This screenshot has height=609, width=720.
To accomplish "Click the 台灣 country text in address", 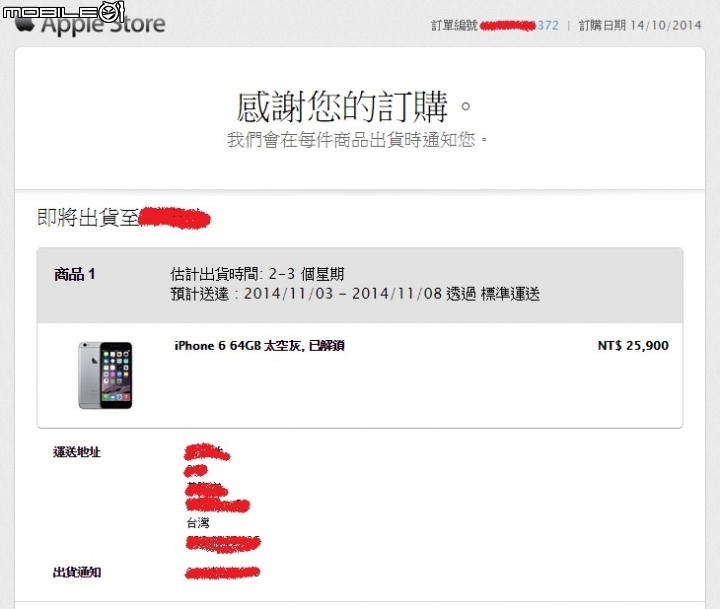I will (198, 523).
